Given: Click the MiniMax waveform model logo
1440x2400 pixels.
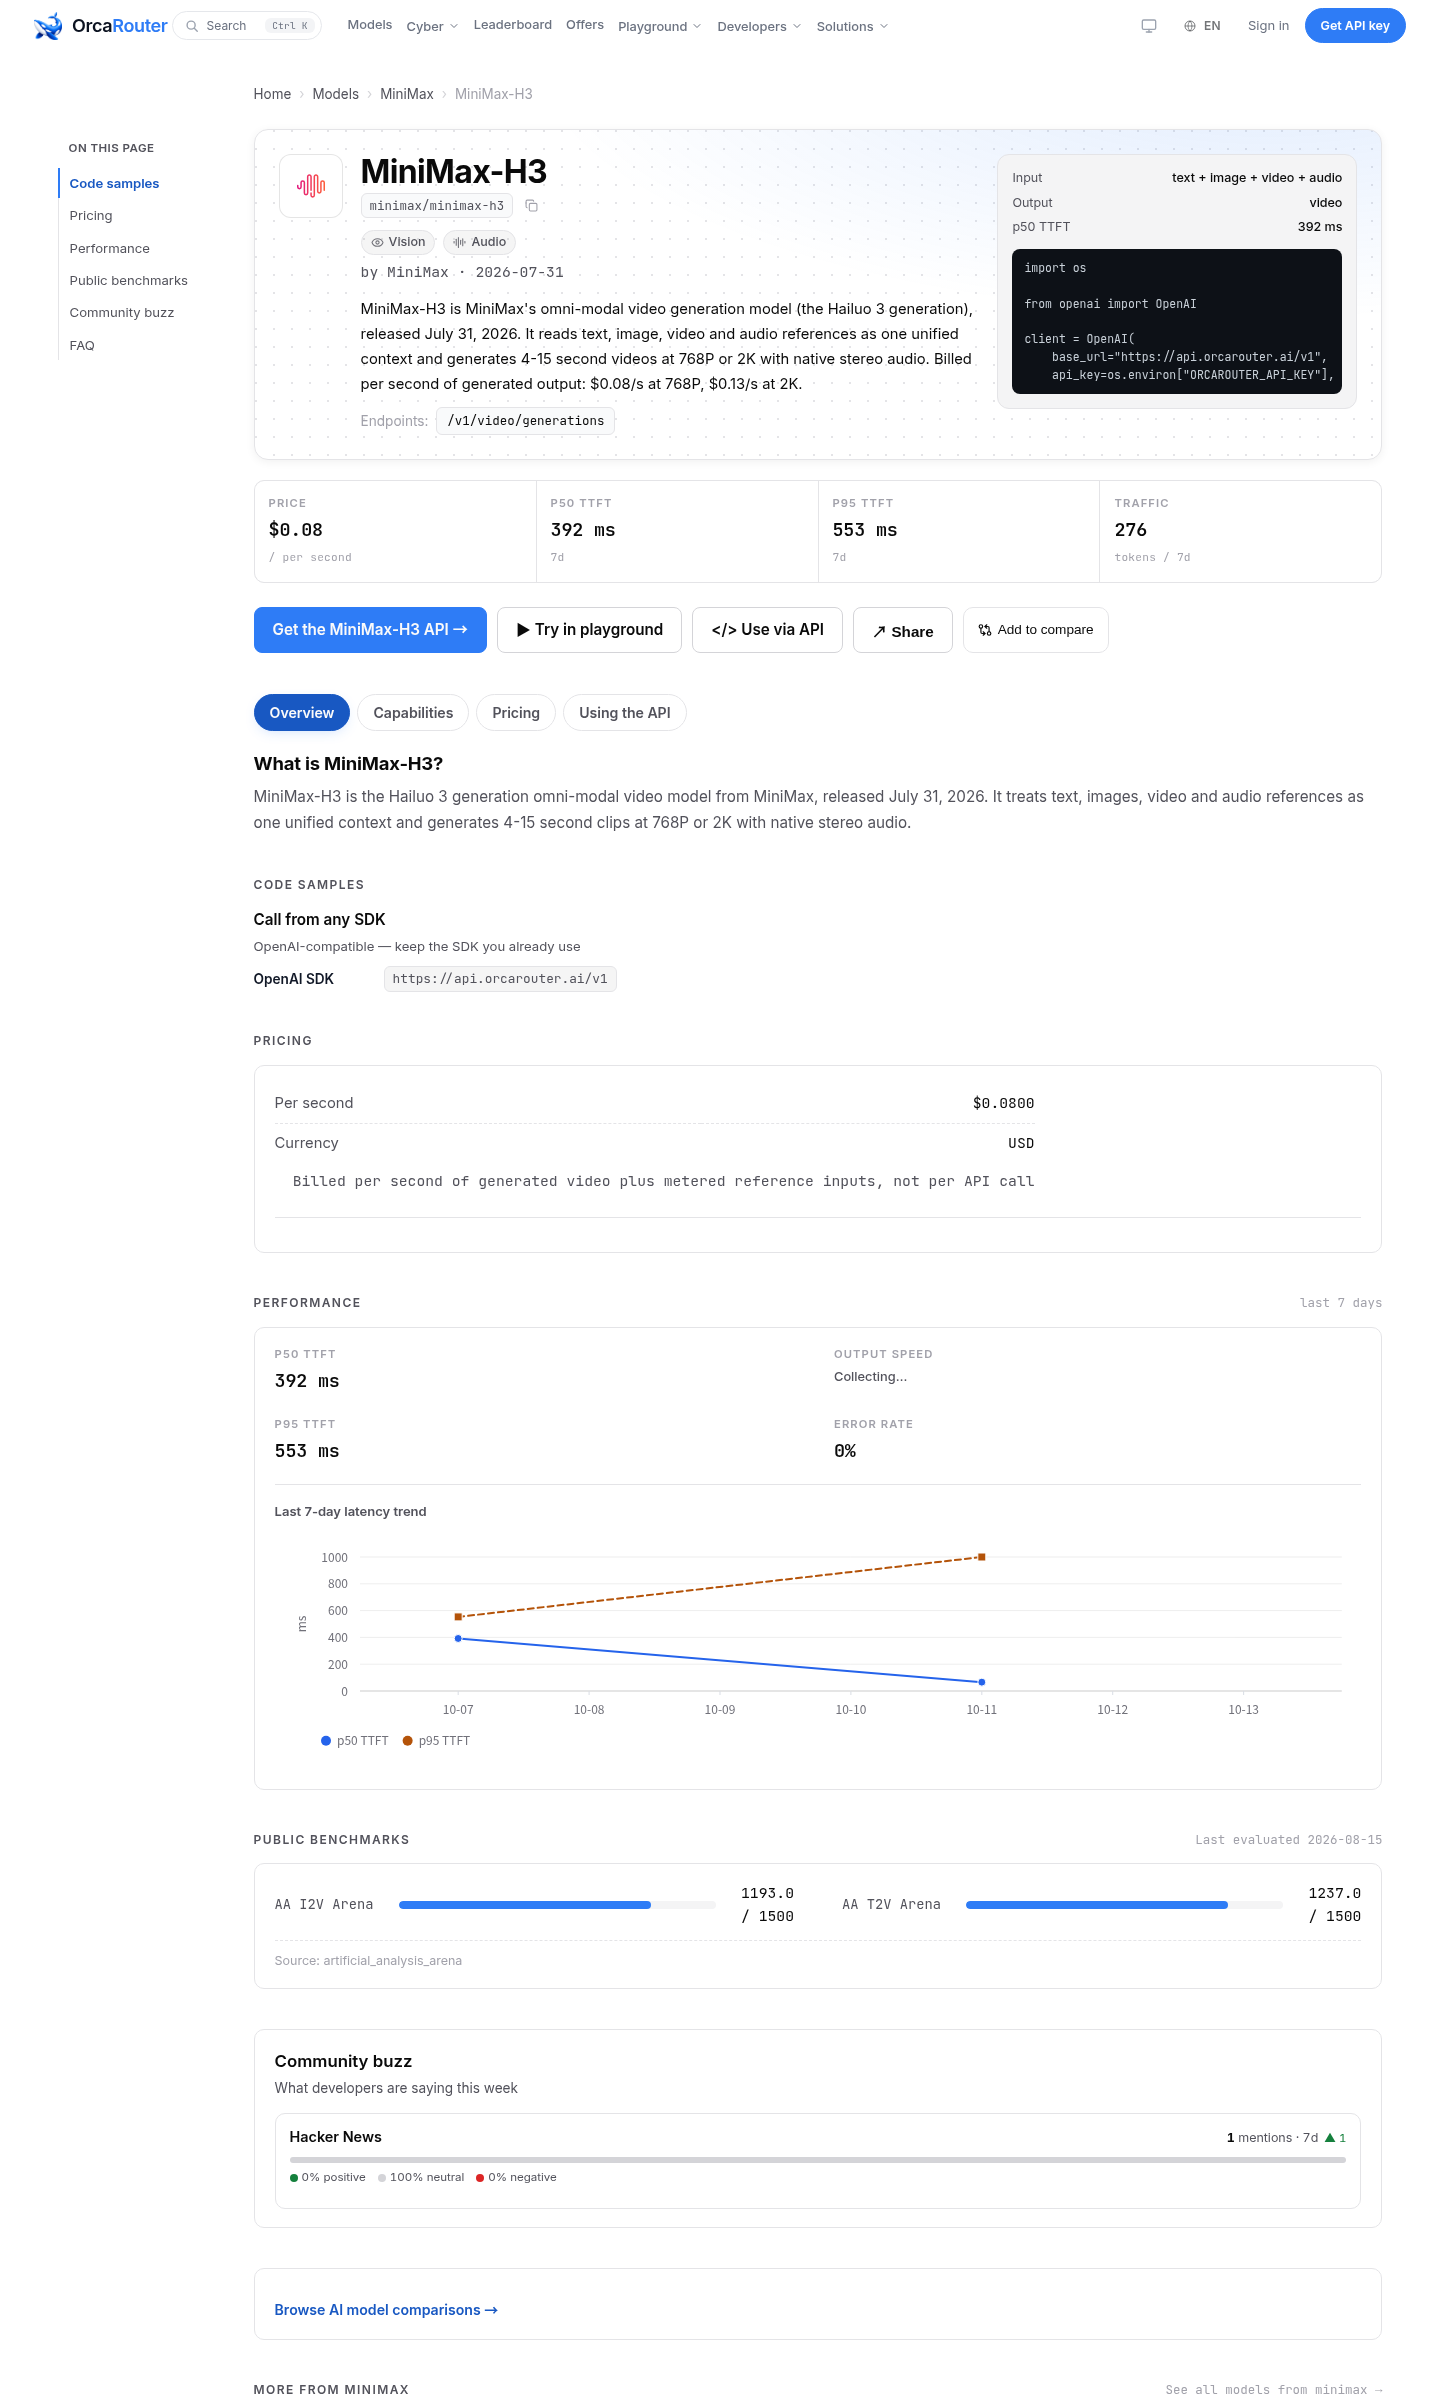Looking at the screenshot, I should [311, 185].
